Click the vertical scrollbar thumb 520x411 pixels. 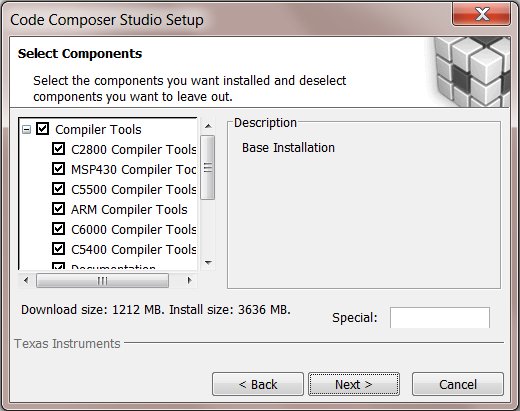pyautogui.click(x=208, y=167)
